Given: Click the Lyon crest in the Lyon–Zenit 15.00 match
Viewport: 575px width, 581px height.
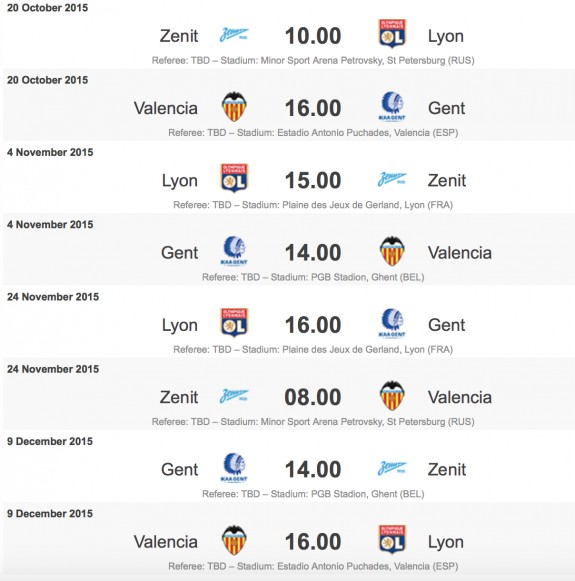Looking at the screenshot, I should 234,178.
